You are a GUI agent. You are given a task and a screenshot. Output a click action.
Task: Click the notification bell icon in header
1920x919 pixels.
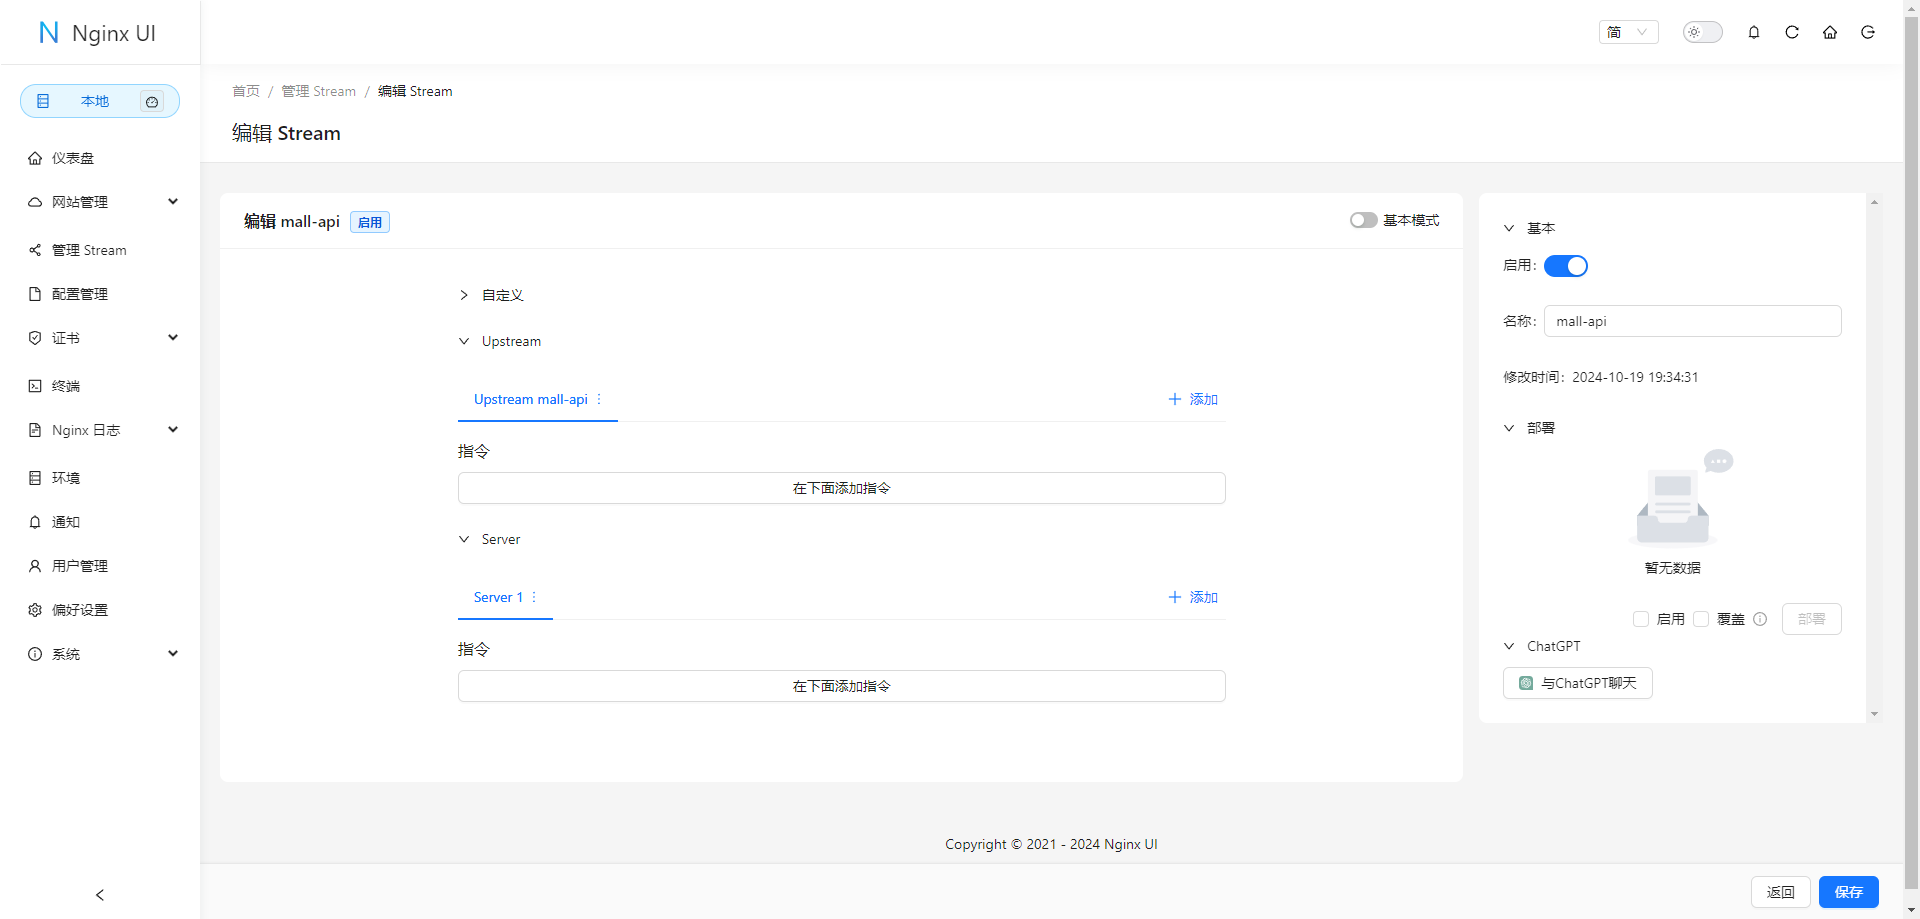pos(1754,32)
